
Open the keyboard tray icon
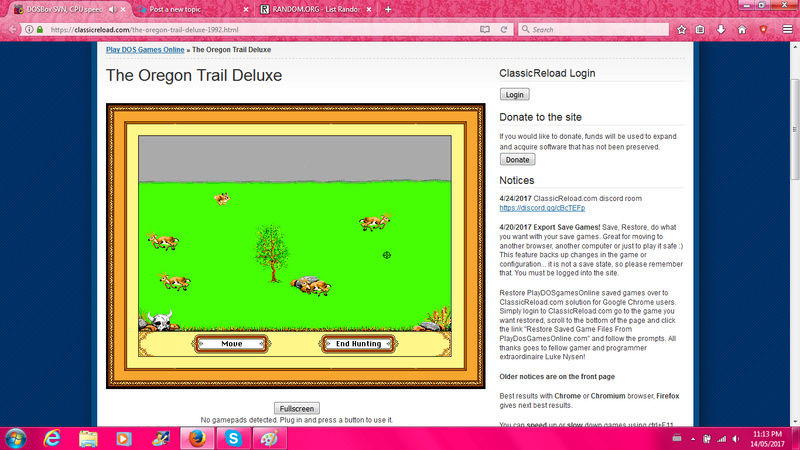pos(677,438)
